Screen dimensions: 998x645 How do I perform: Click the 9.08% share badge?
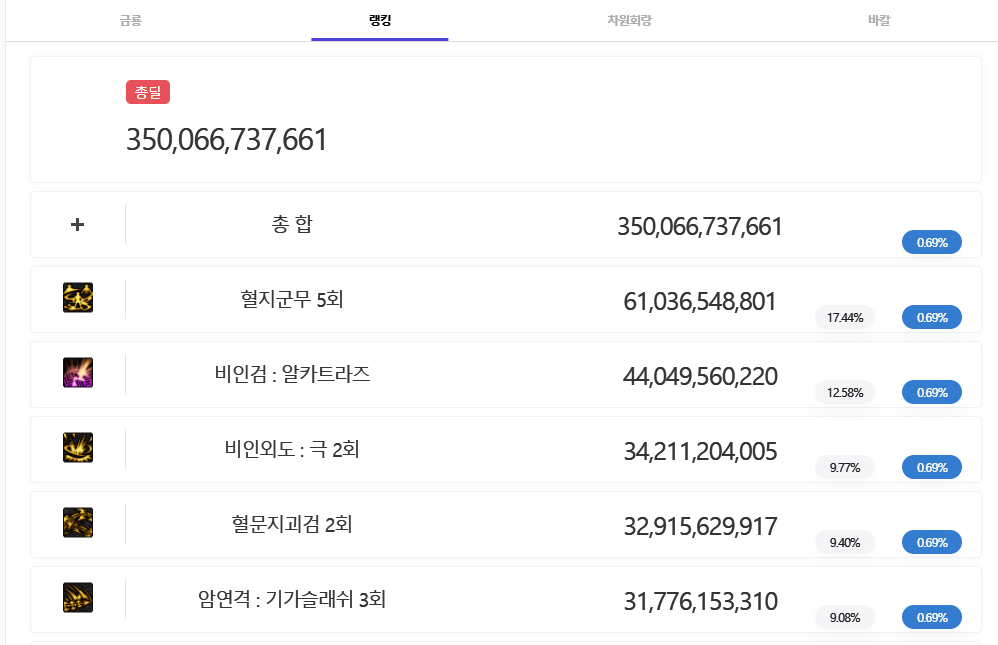click(845, 618)
